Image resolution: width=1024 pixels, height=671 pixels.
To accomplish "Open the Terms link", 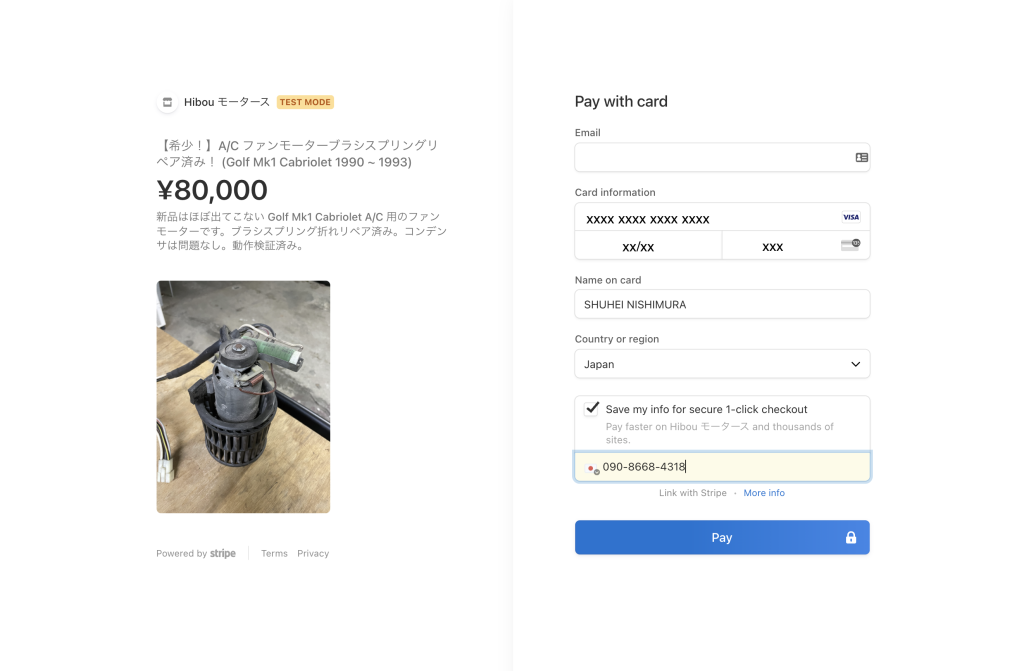I will click(x=274, y=553).
